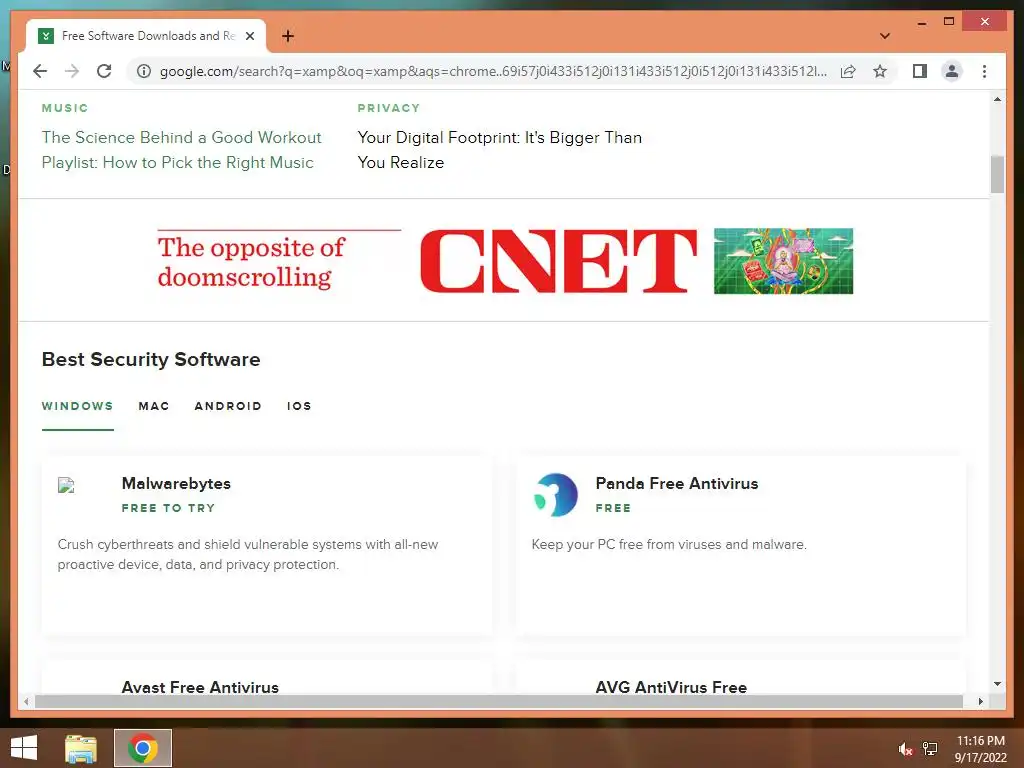1024x768 pixels.
Task: Open File Explorer from taskbar
Action: pyautogui.click(x=81, y=748)
